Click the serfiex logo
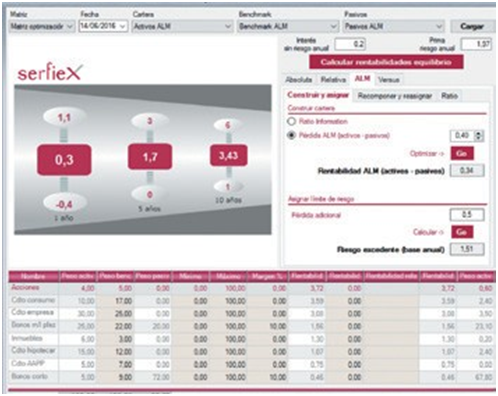 point(50,71)
